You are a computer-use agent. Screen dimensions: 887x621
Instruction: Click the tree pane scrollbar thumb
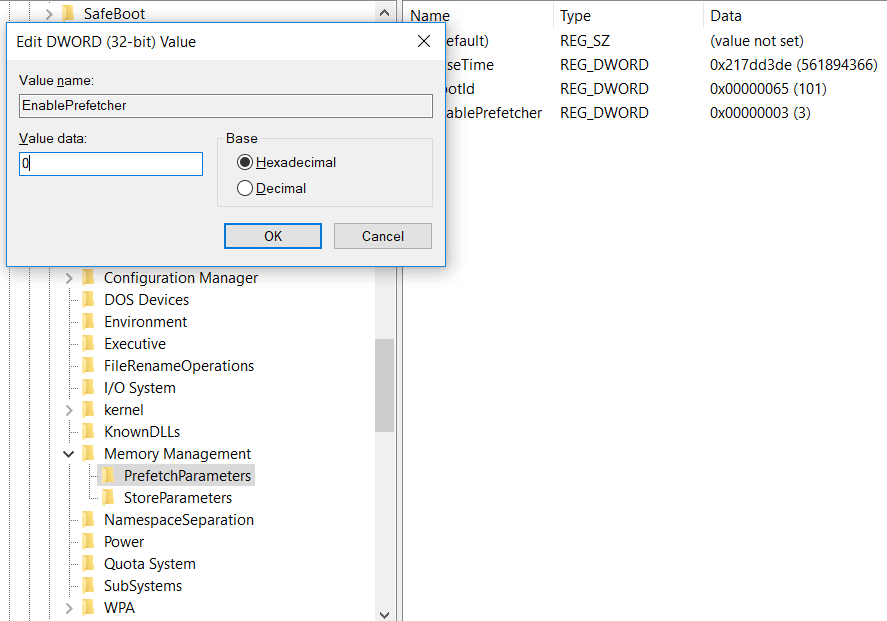385,385
